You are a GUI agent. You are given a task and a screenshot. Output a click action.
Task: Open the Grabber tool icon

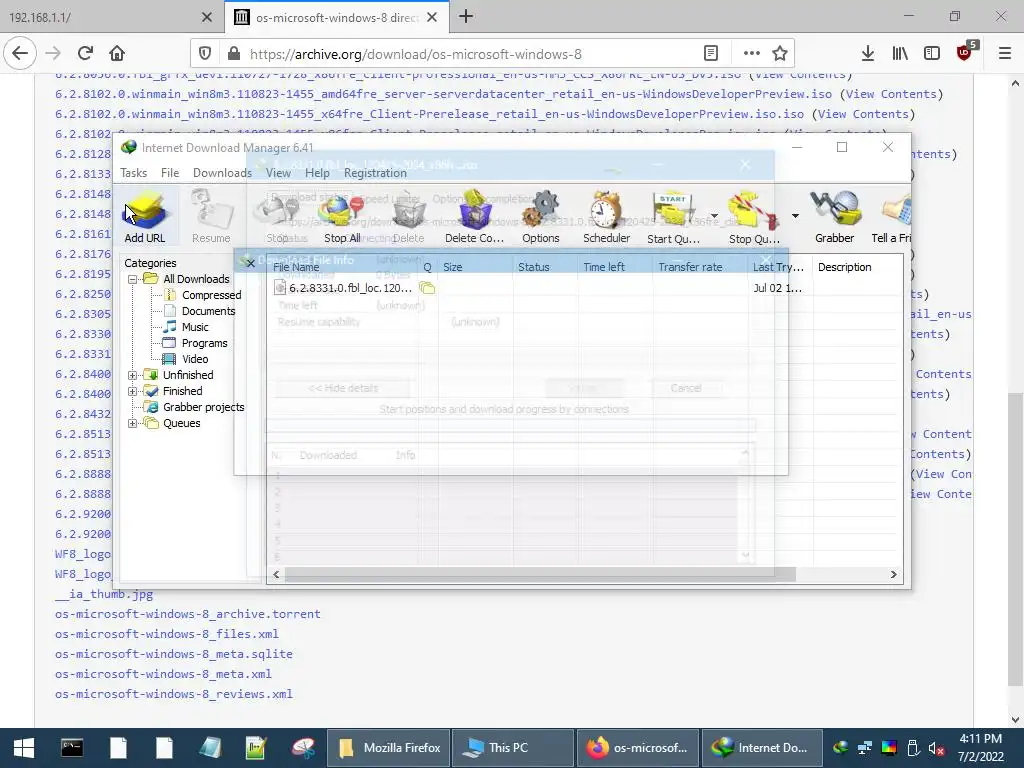[835, 217]
